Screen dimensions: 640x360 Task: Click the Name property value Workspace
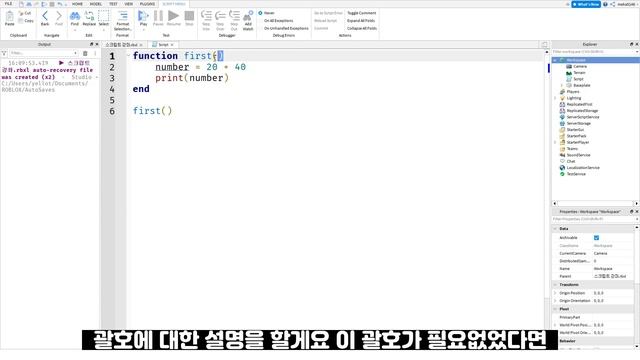point(603,269)
